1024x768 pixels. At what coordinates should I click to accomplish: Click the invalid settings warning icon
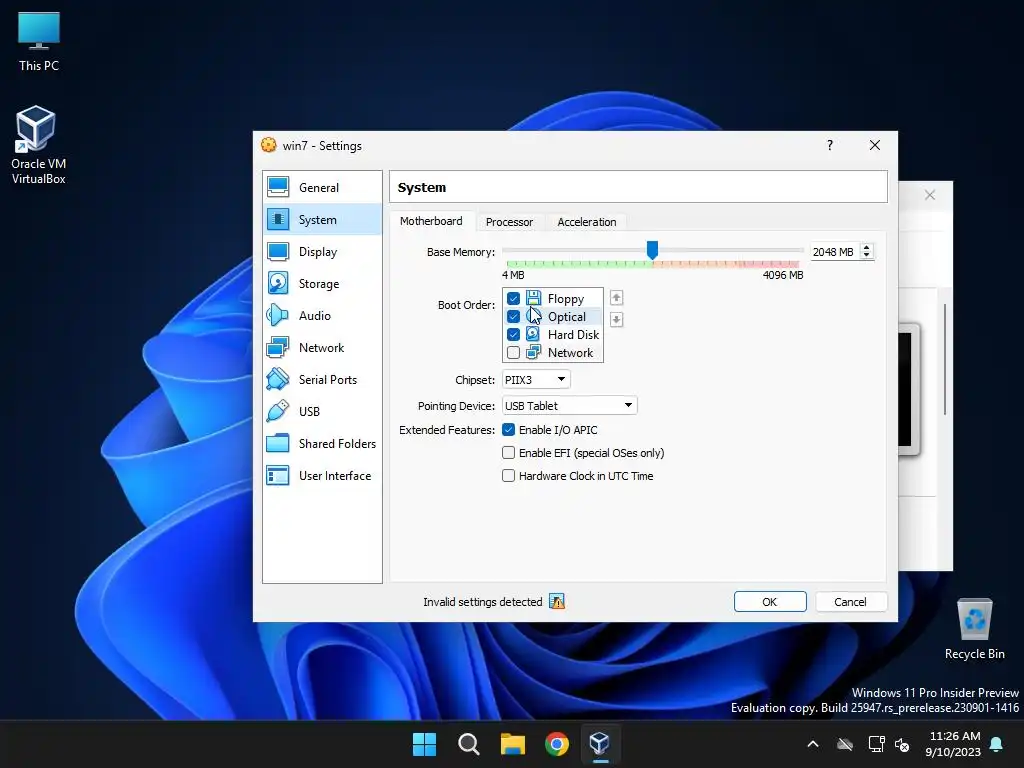click(556, 601)
